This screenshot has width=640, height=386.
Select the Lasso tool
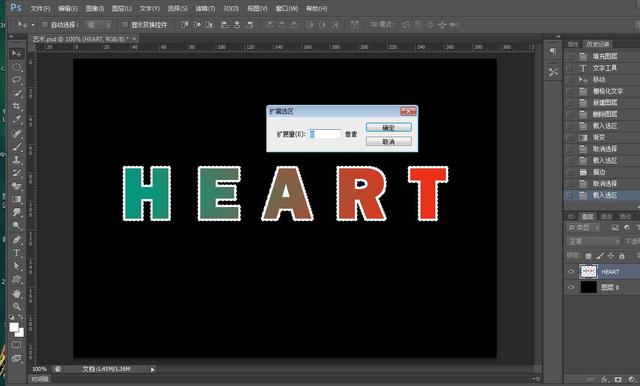pyautogui.click(x=16, y=80)
